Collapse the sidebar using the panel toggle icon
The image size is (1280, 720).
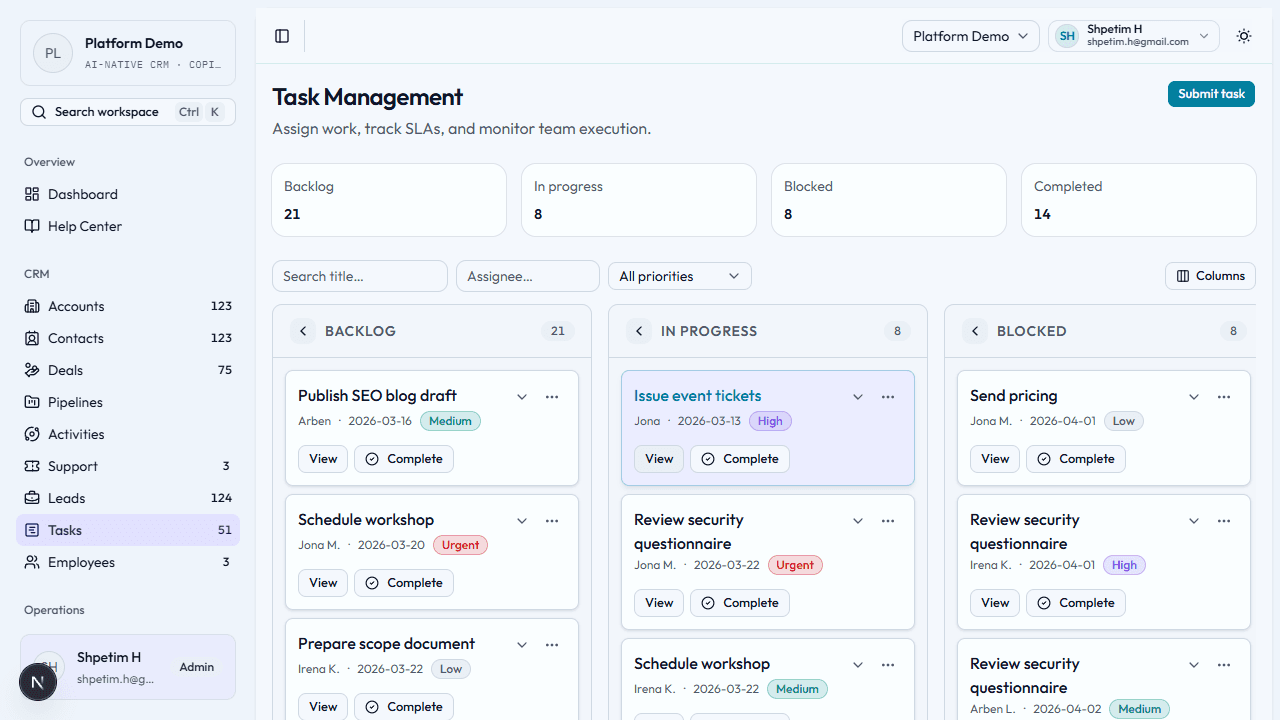coord(281,36)
